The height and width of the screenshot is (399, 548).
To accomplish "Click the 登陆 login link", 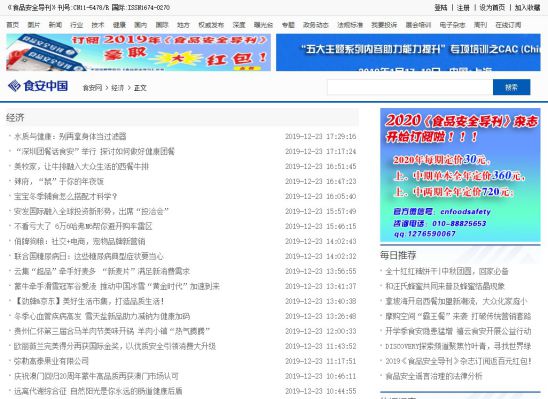I will pos(441,7).
